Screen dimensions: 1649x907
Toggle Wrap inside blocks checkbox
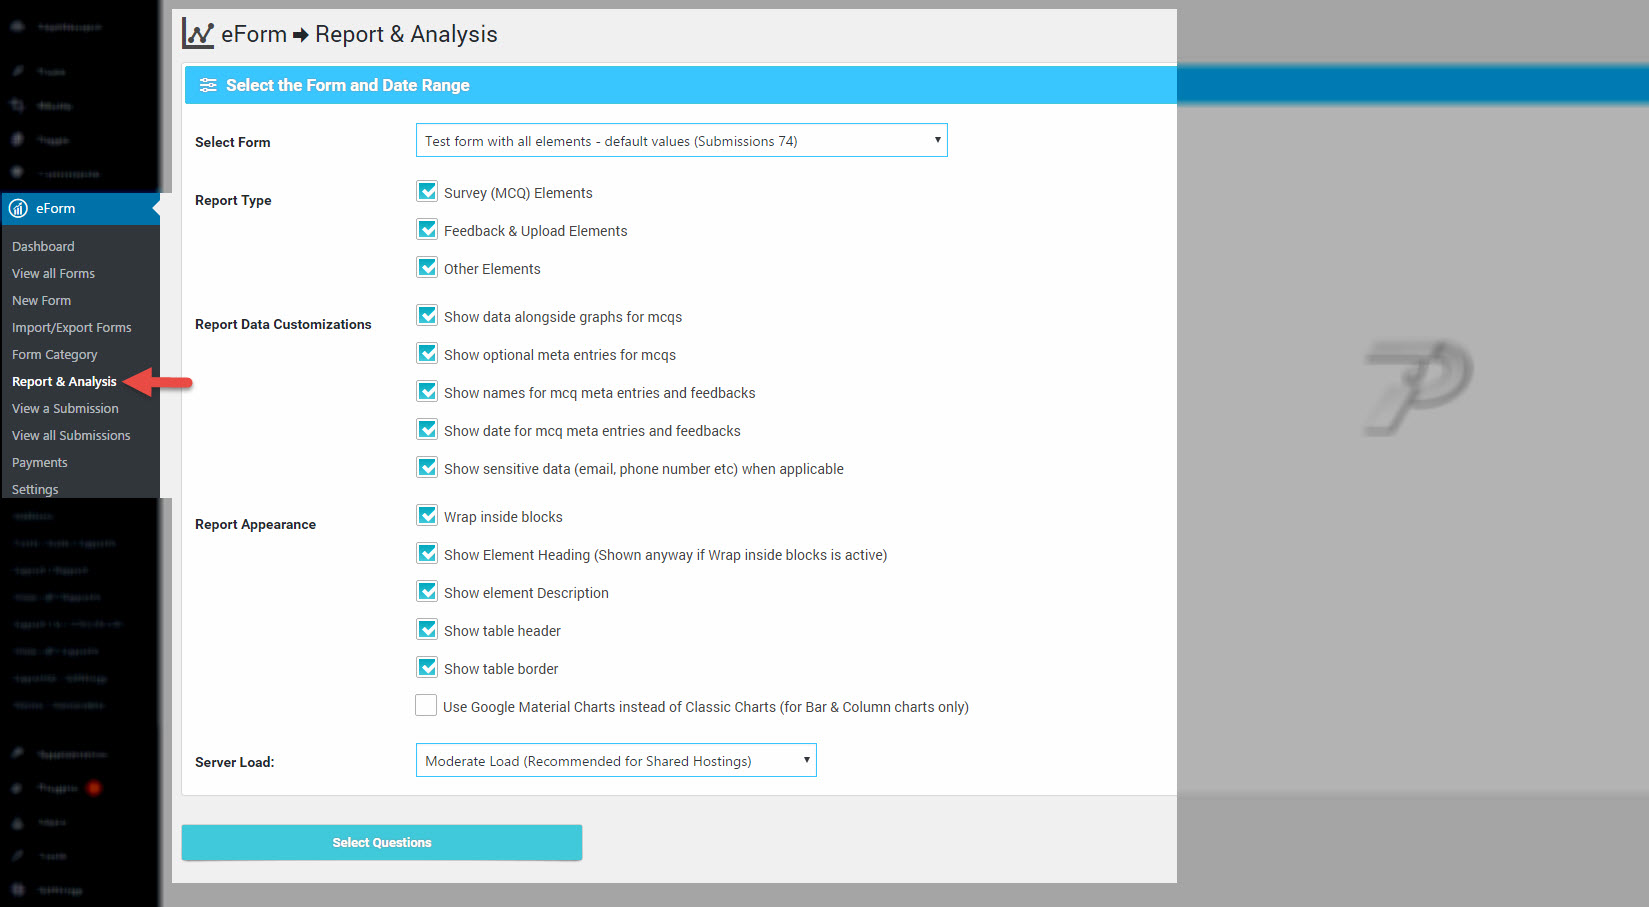click(x=427, y=516)
